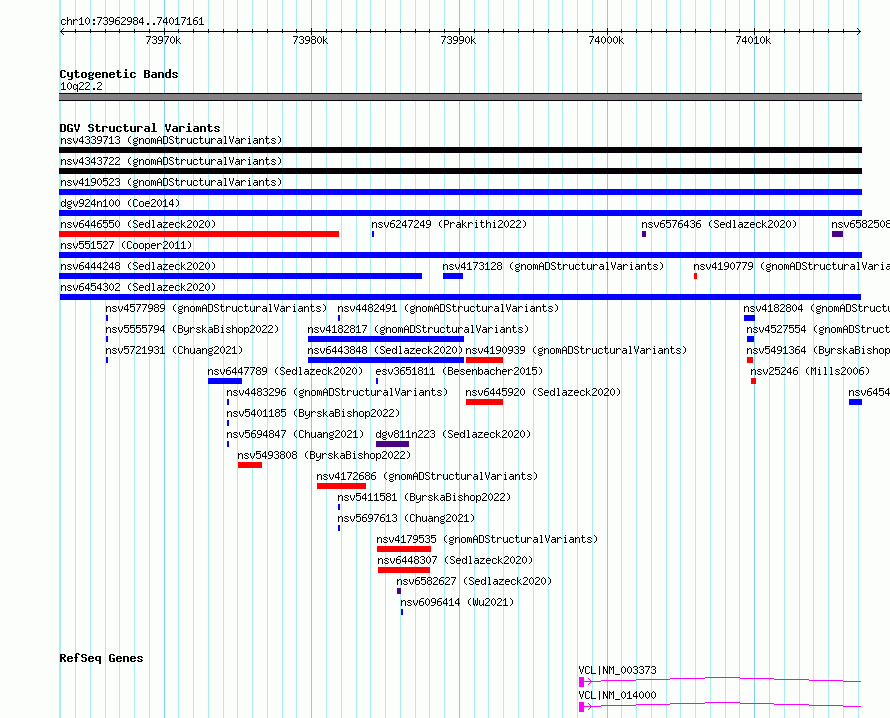Click the dgv924n100 (Coe2014) label
Viewport: 890px width, 718px height.
point(120,203)
